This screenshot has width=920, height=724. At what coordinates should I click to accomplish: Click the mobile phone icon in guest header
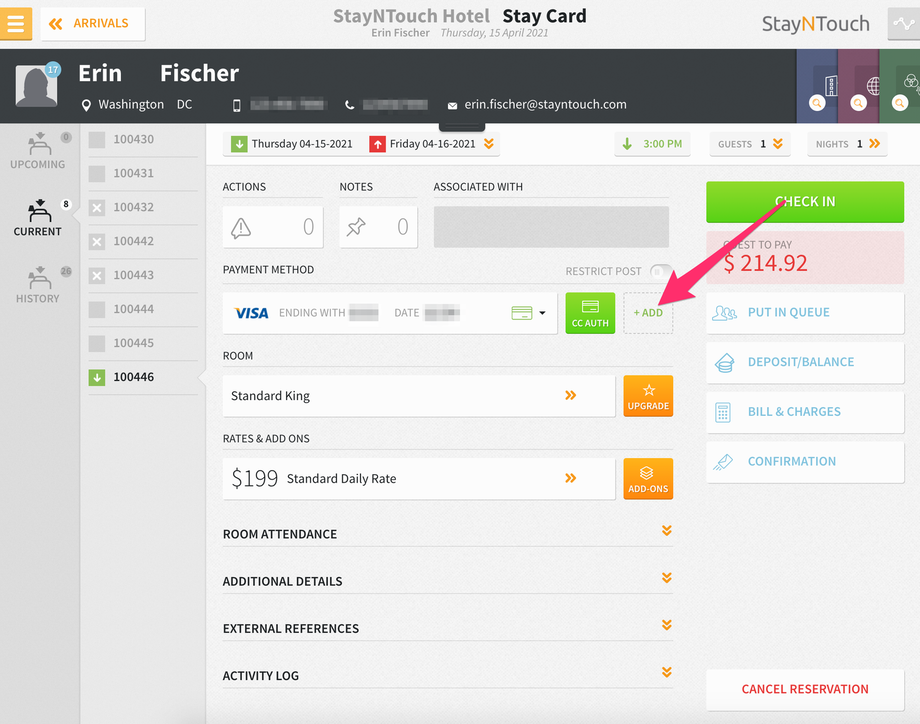[x=236, y=106]
